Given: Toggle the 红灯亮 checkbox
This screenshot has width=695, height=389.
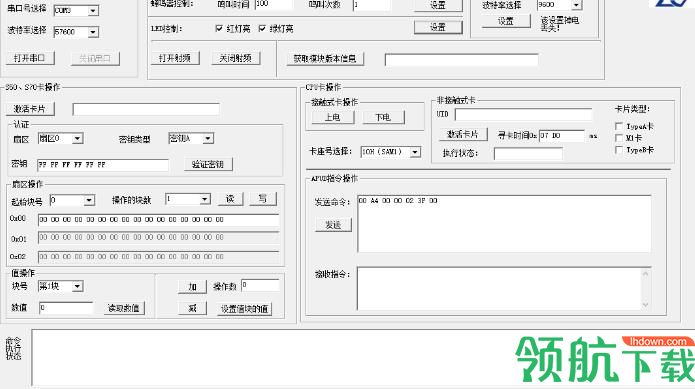Looking at the screenshot, I should tap(219, 28).
